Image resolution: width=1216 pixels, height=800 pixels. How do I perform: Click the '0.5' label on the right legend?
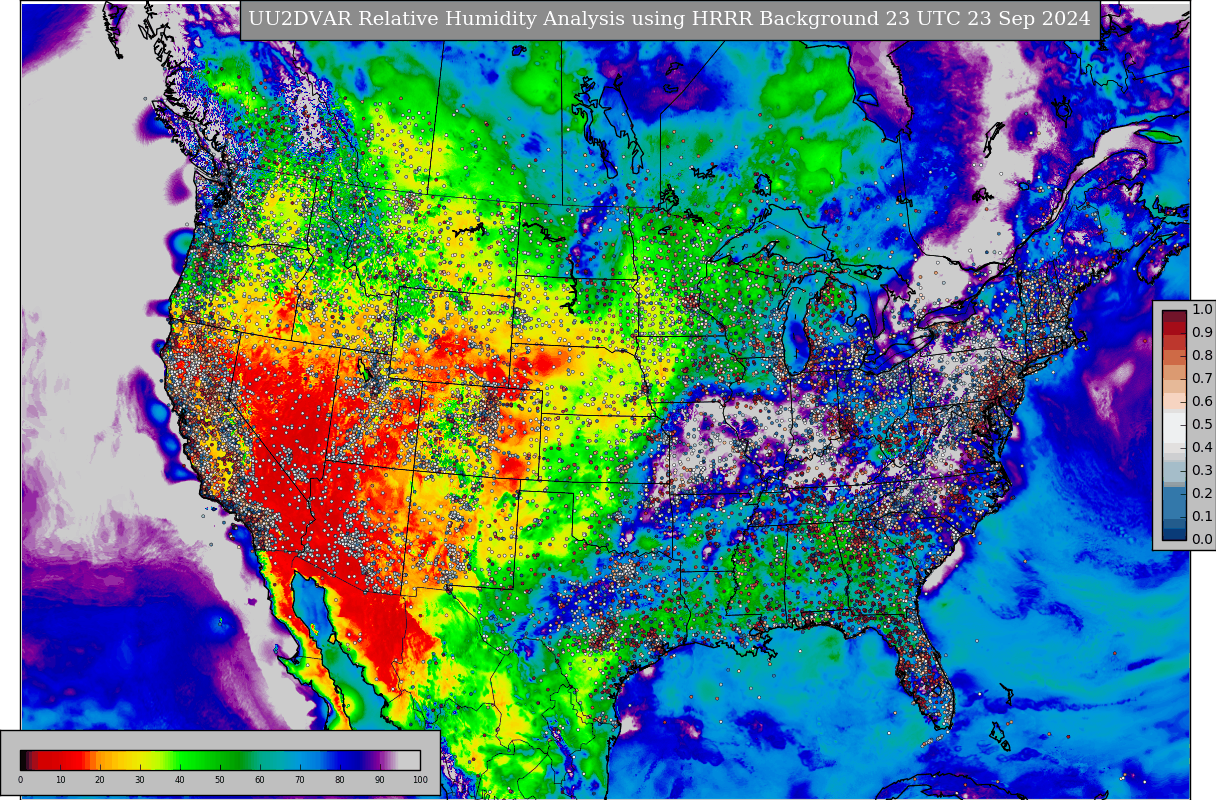1202,425
